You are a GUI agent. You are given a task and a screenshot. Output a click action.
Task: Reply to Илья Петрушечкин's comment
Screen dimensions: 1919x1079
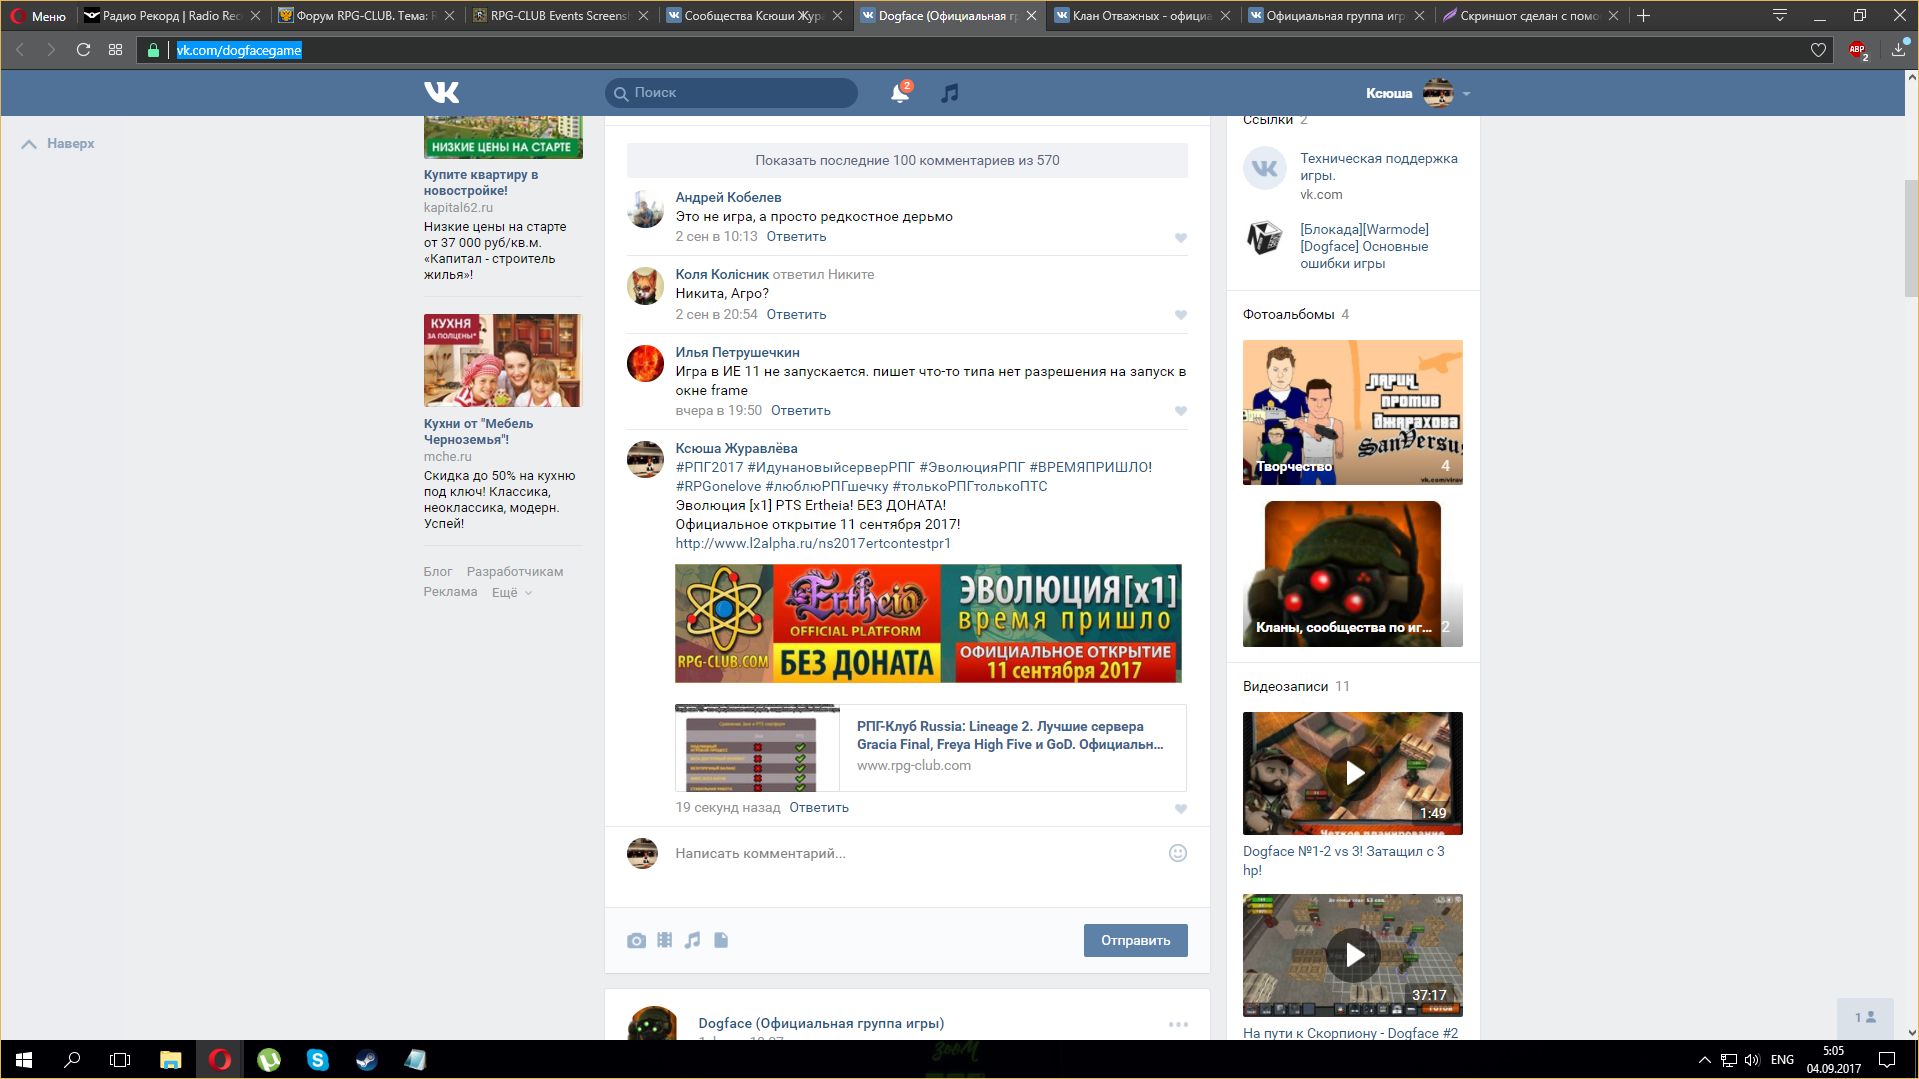pos(800,410)
